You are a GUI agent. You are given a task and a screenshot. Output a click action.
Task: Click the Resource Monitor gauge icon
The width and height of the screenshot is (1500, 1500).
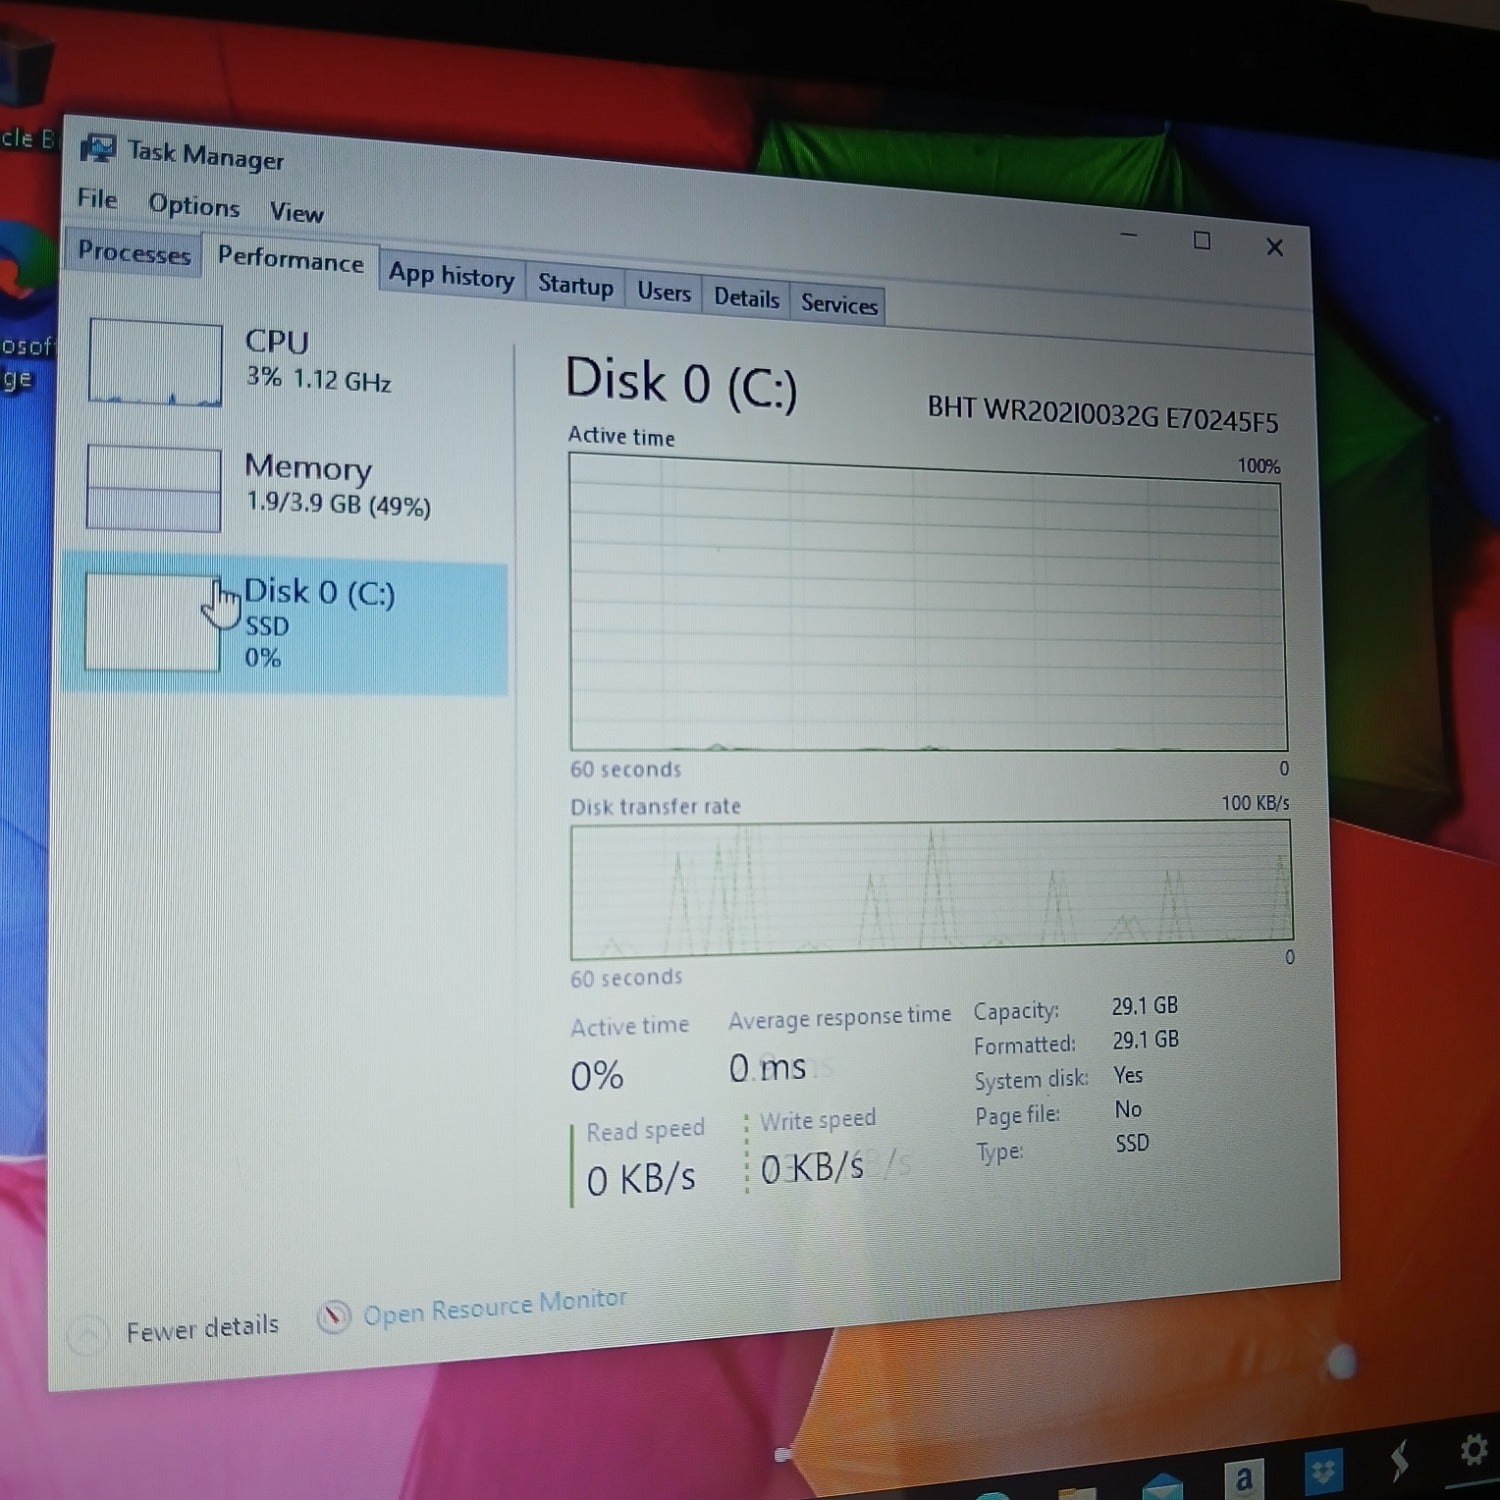tap(333, 1317)
